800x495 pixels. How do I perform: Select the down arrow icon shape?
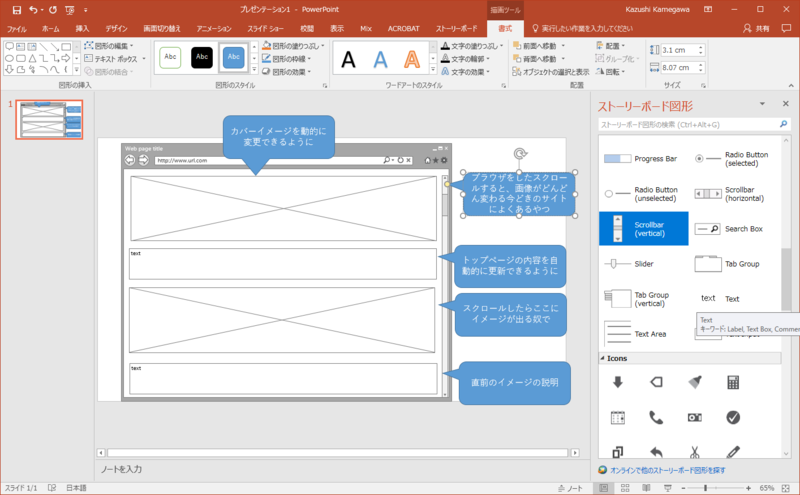(x=618, y=382)
